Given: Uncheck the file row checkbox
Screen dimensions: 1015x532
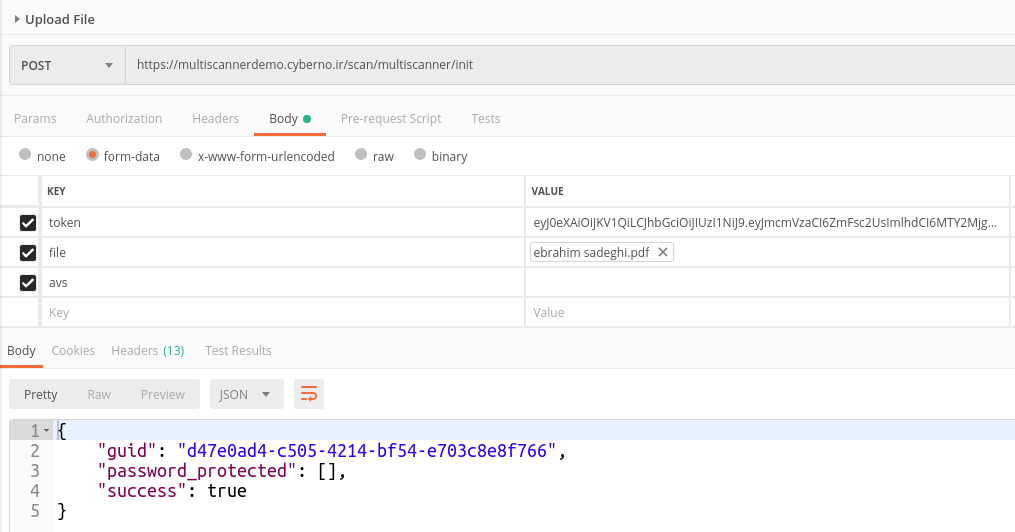Looking at the screenshot, I should point(28,253).
